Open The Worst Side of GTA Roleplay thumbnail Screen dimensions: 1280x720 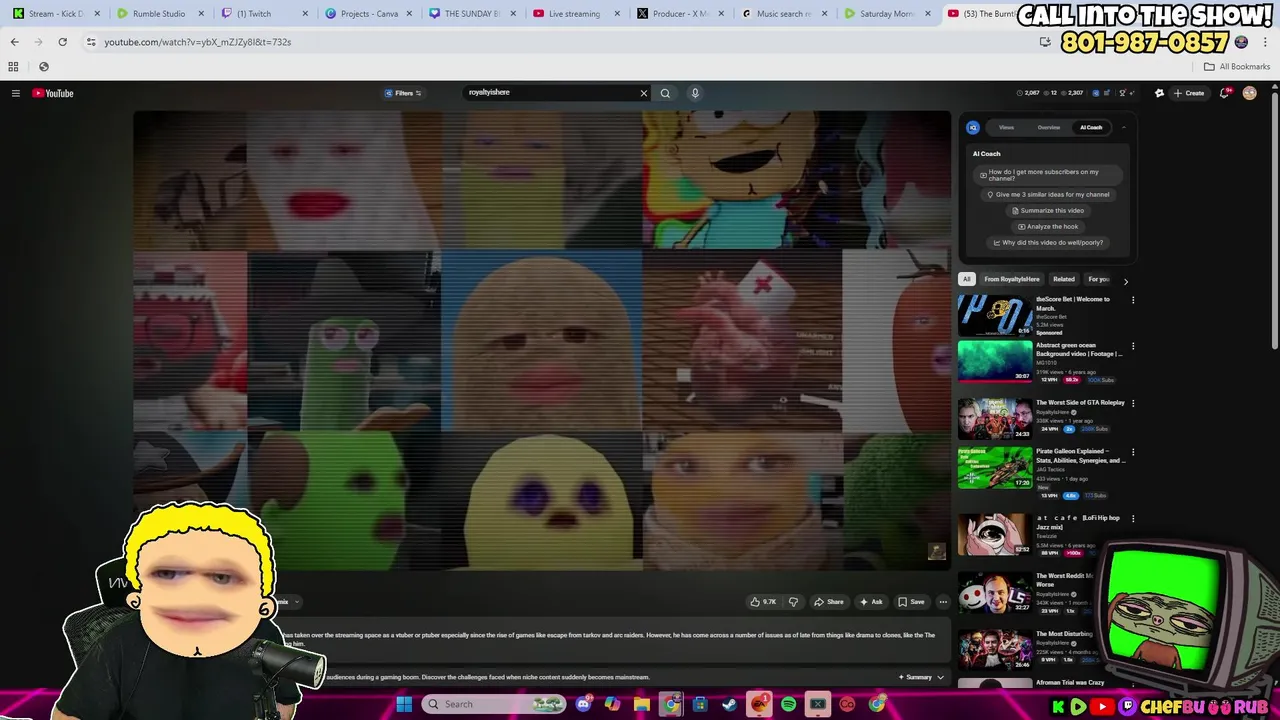995,419
